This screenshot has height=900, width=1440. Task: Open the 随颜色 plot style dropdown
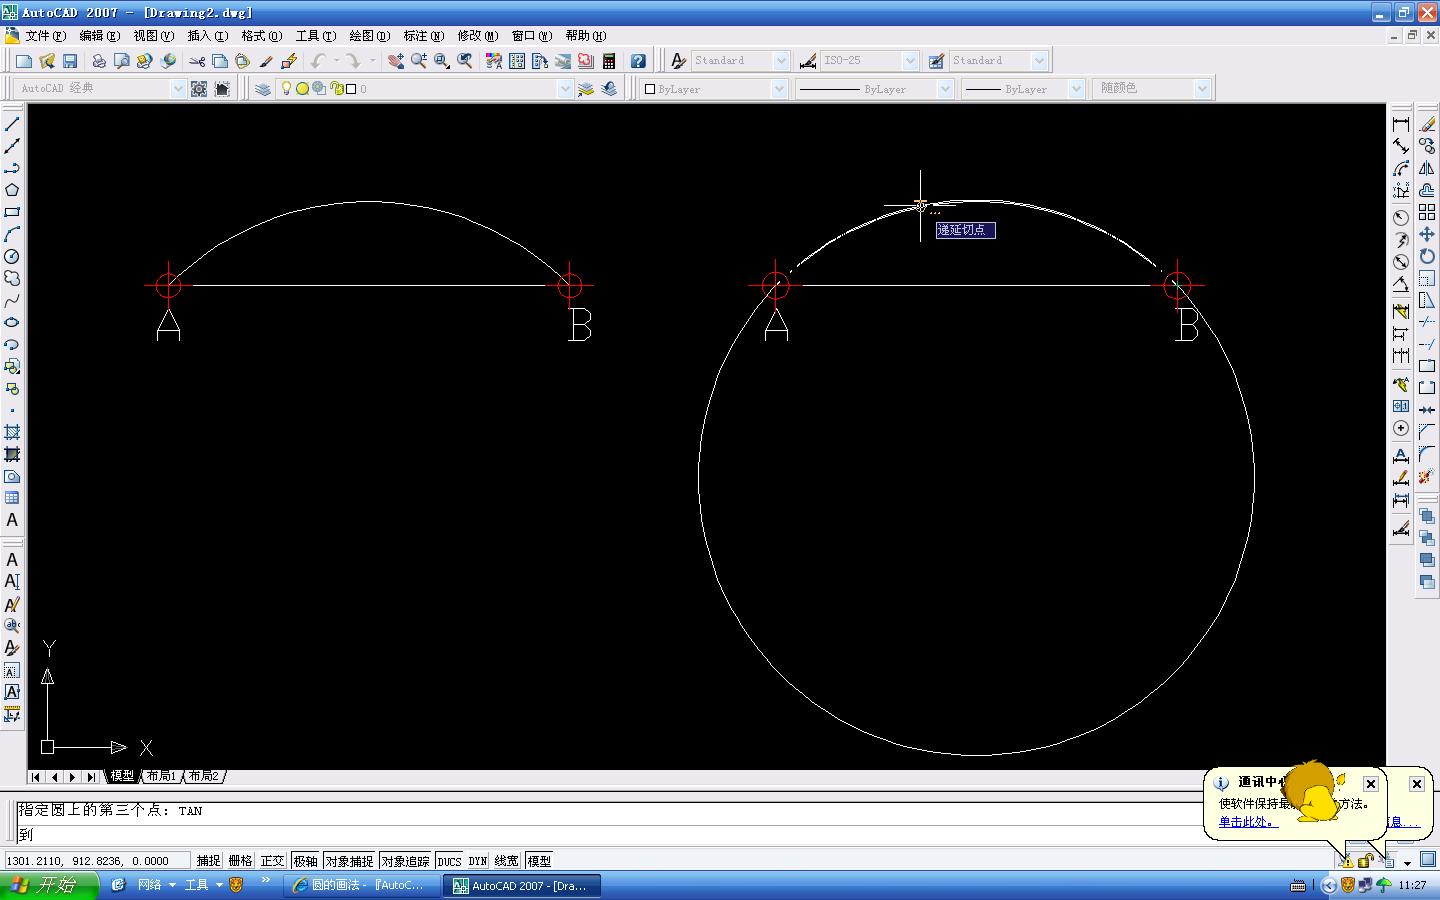click(x=1202, y=89)
